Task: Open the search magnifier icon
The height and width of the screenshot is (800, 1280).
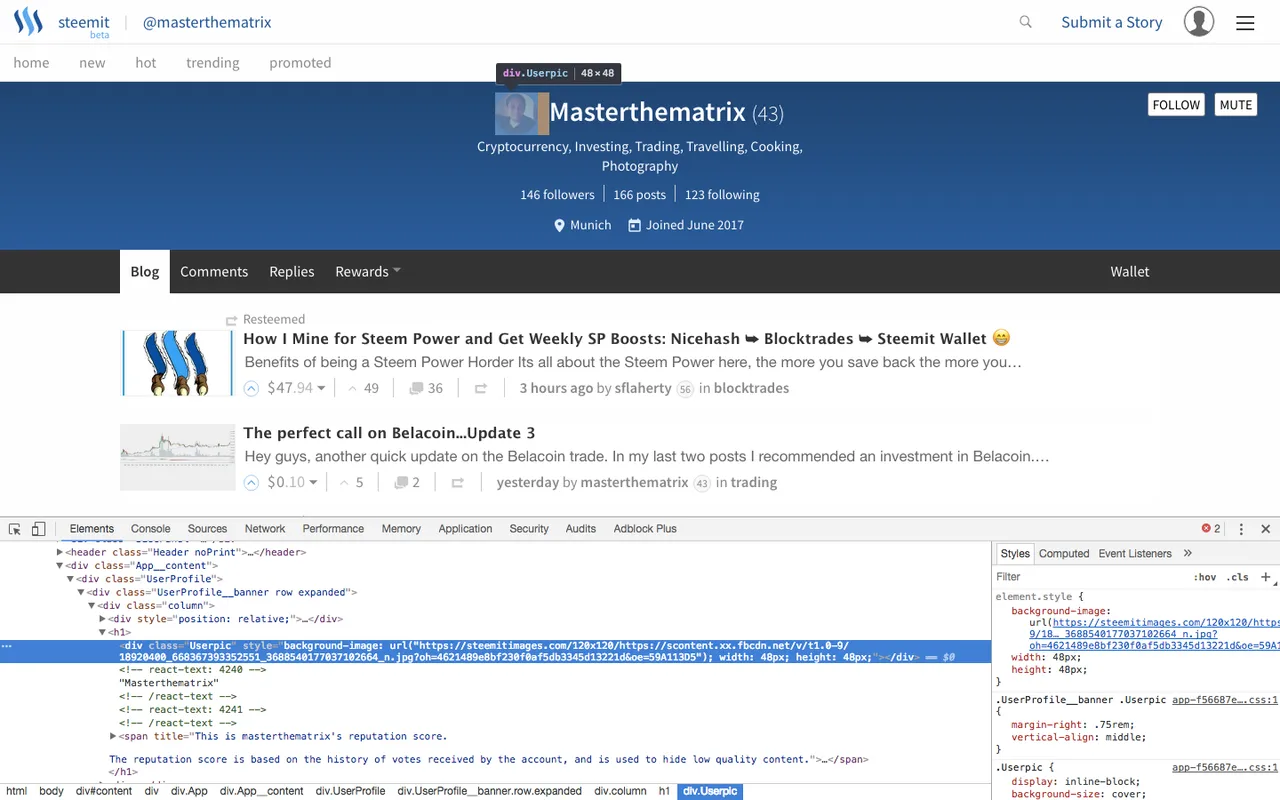Action: [x=1025, y=22]
